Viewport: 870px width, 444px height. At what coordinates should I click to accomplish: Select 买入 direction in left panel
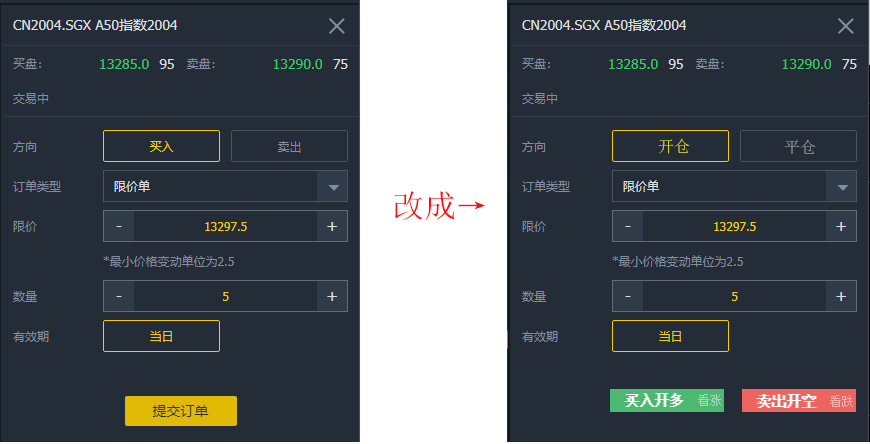[161, 147]
